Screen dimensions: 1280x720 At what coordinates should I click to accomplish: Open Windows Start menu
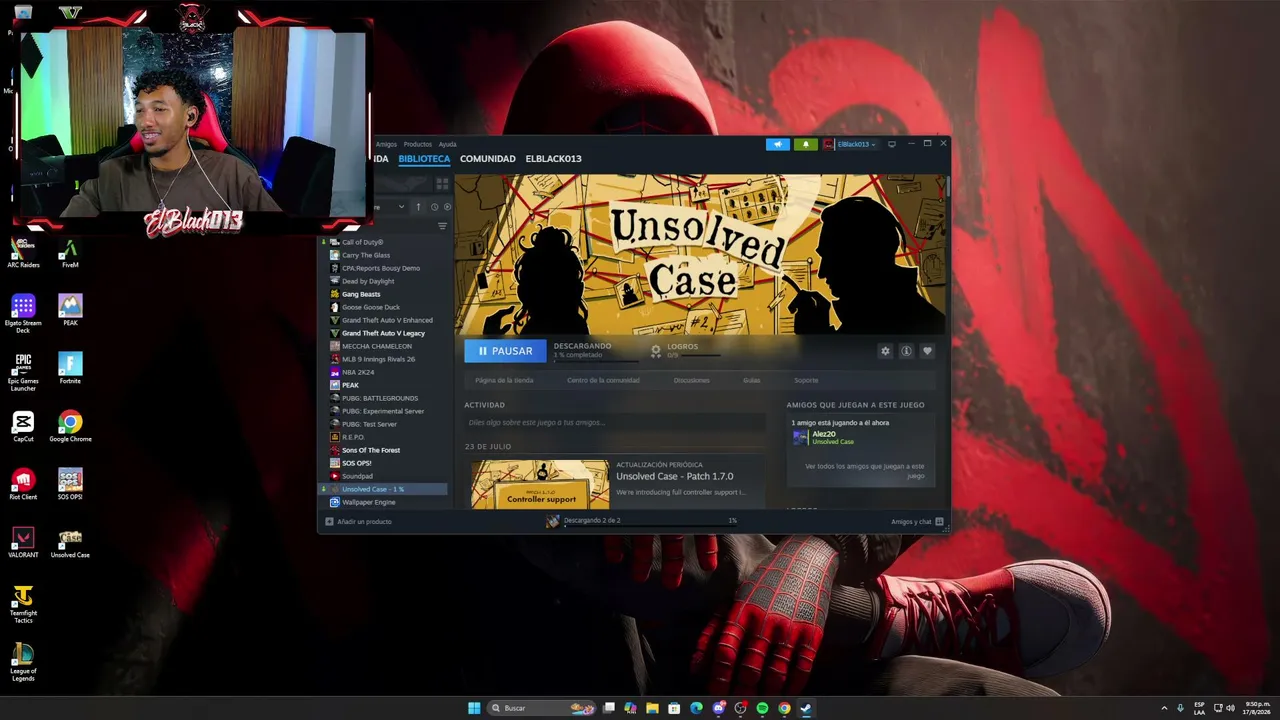pos(474,708)
